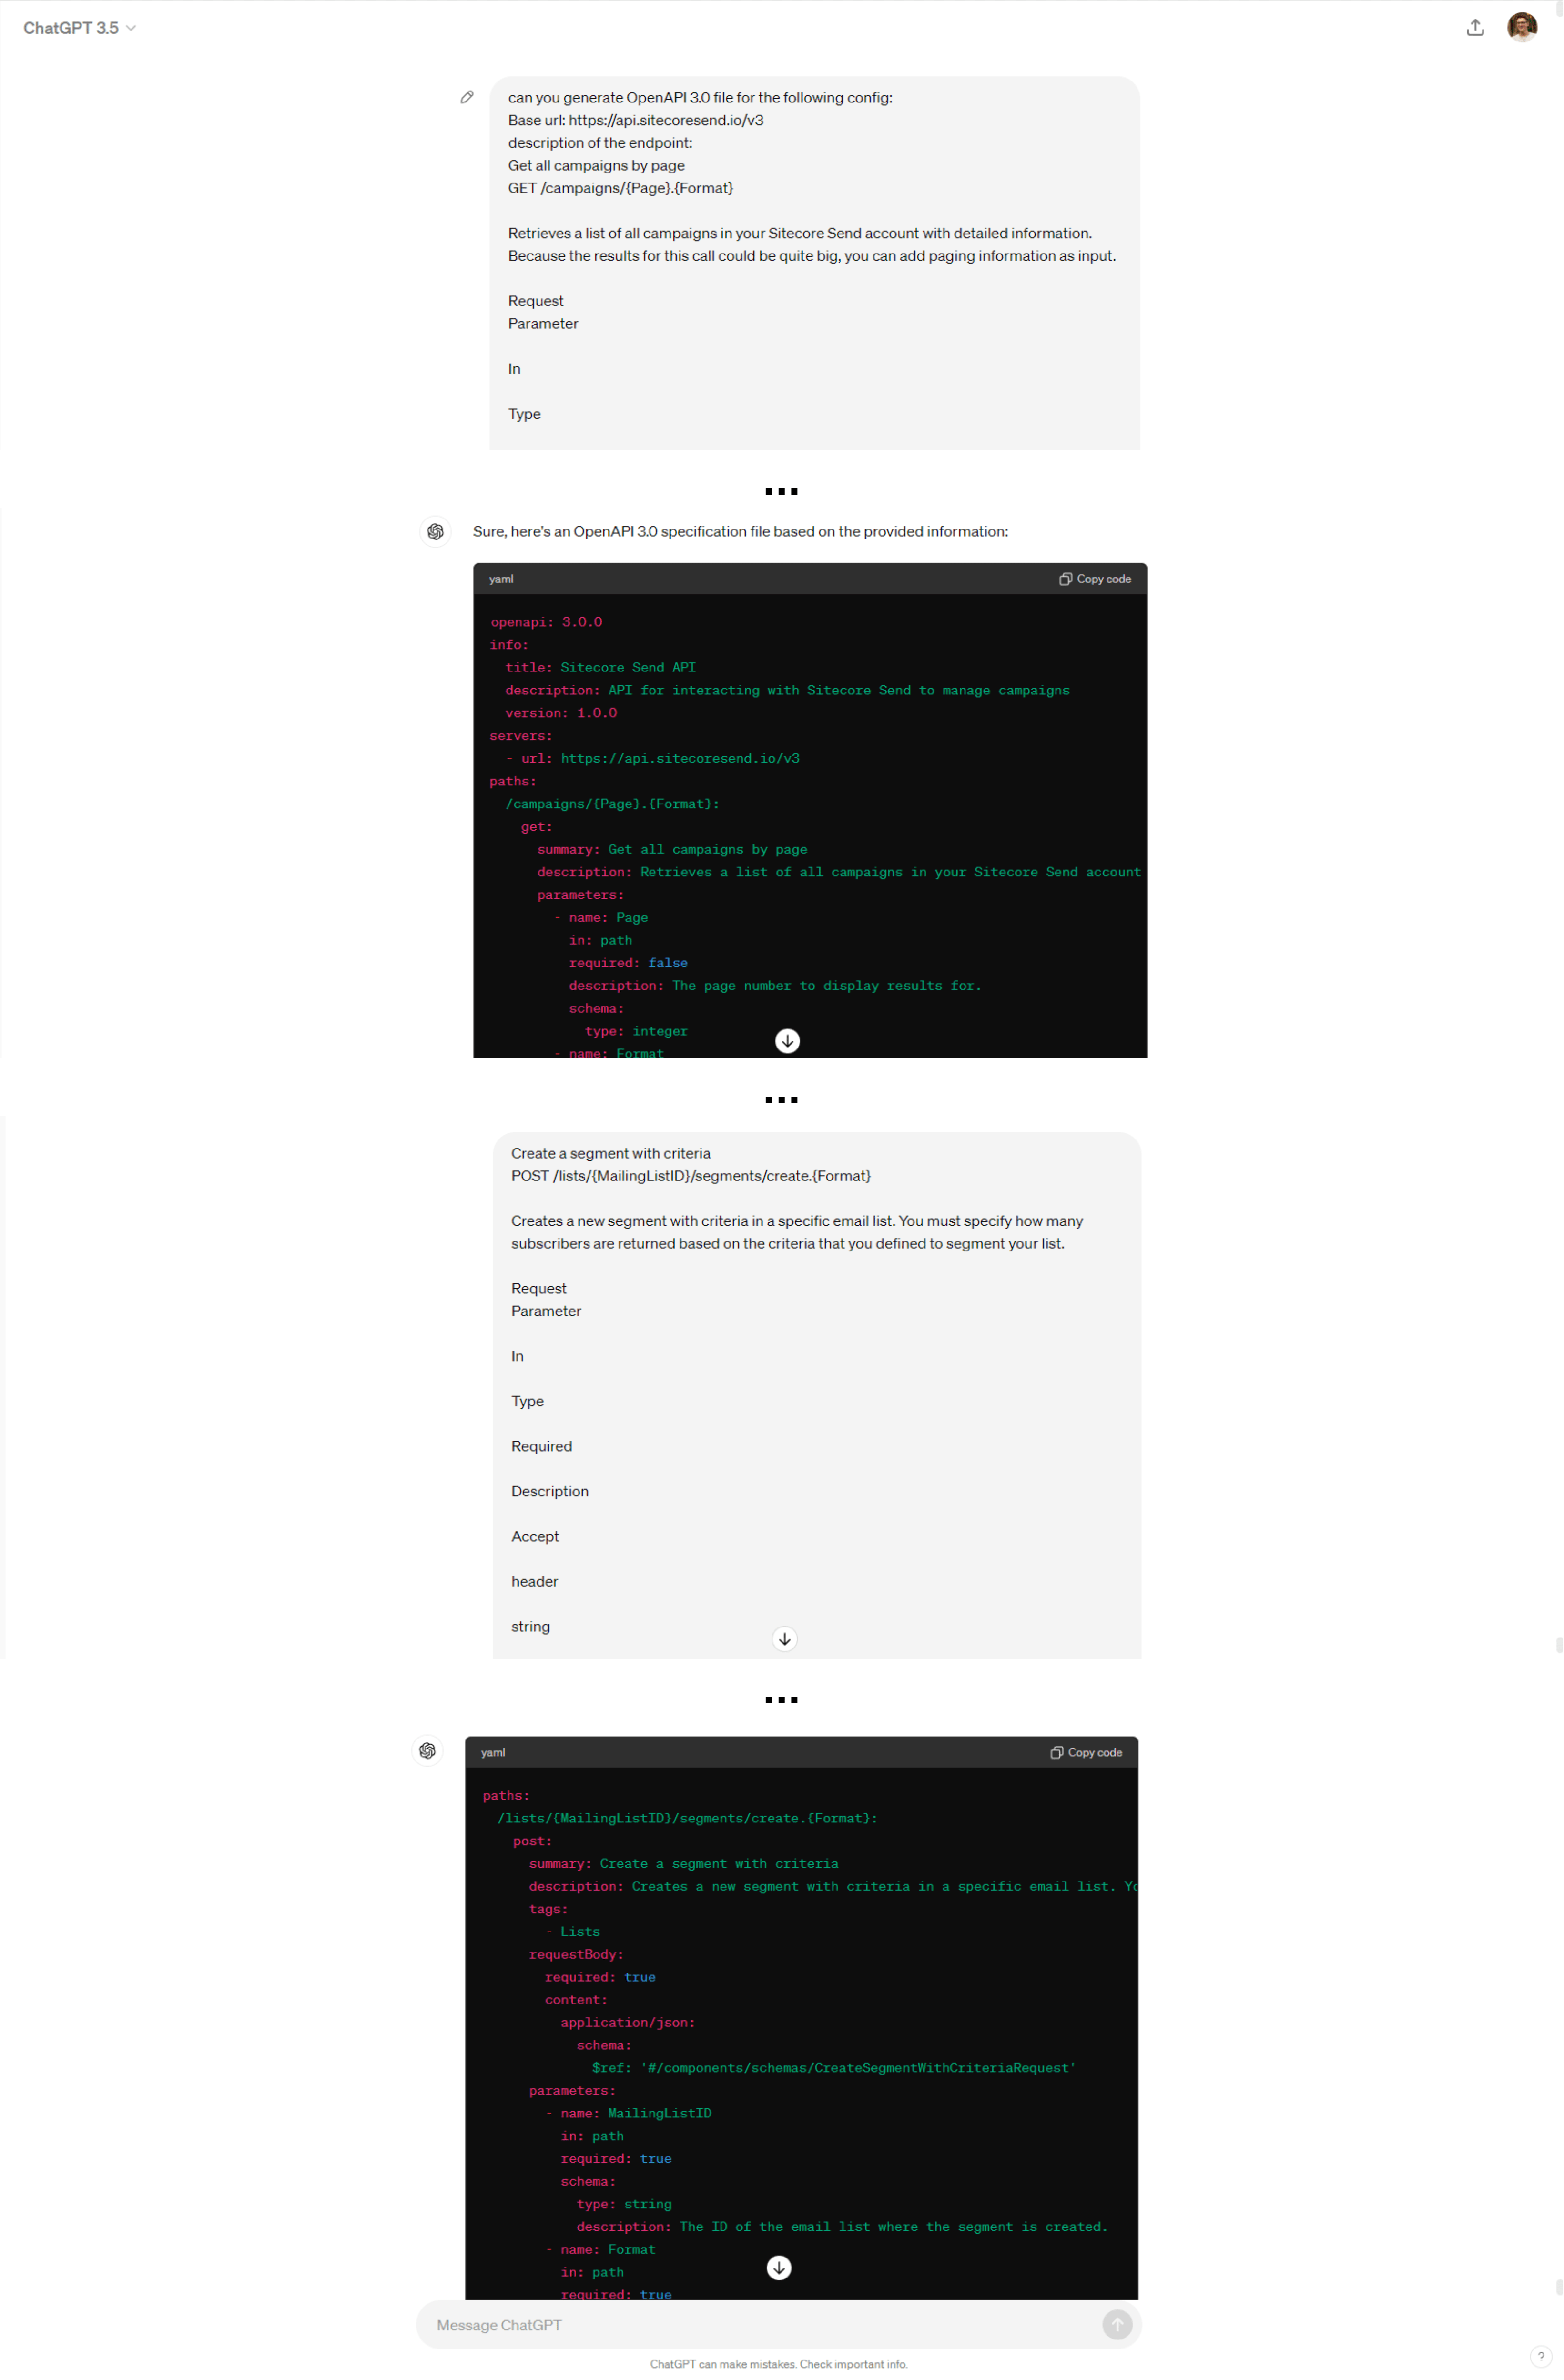Image resolution: width=1564 pixels, height=2380 pixels.
Task: Open the question mark help button
Action: coord(1541,2356)
